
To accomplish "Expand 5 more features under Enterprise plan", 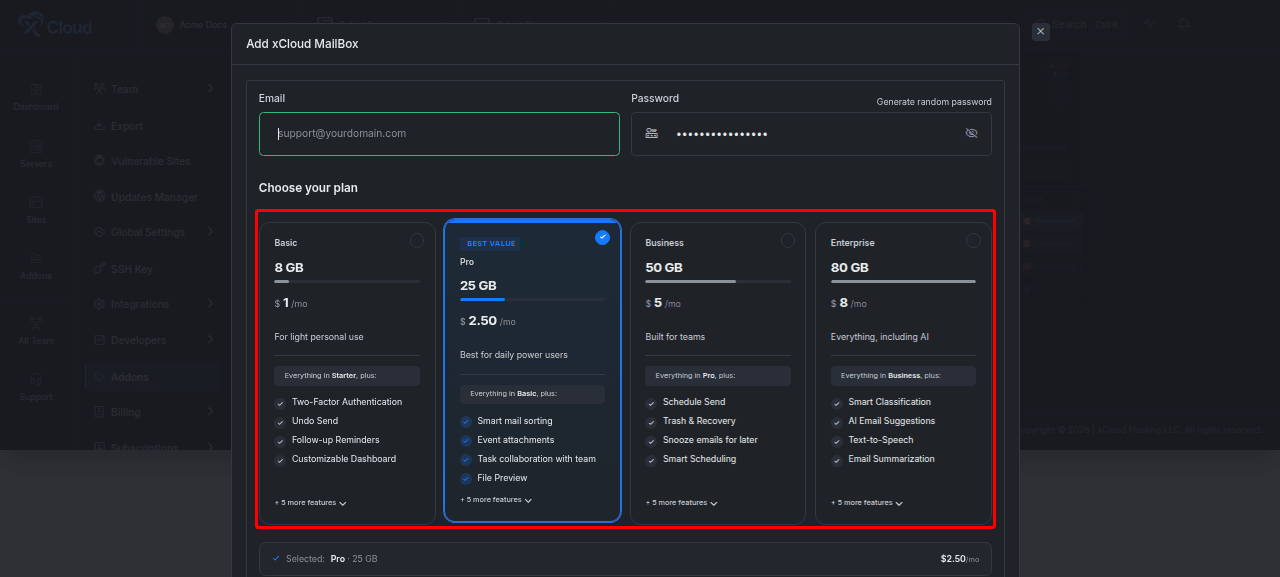I will point(867,503).
